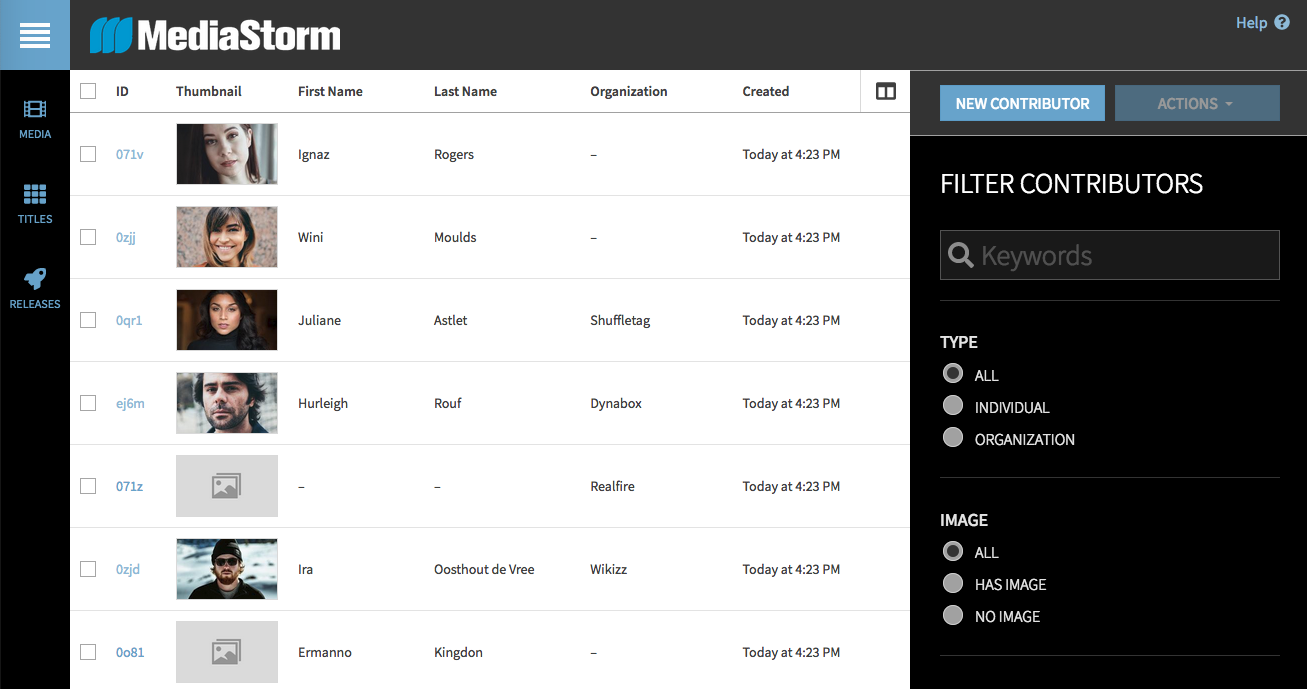The width and height of the screenshot is (1307, 689).
Task: Check the box for contributor 0zjd
Action: click(x=88, y=569)
